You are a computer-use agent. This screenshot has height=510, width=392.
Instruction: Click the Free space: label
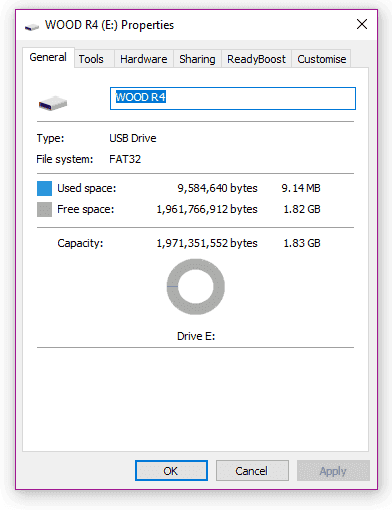pyautogui.click(x=86, y=209)
